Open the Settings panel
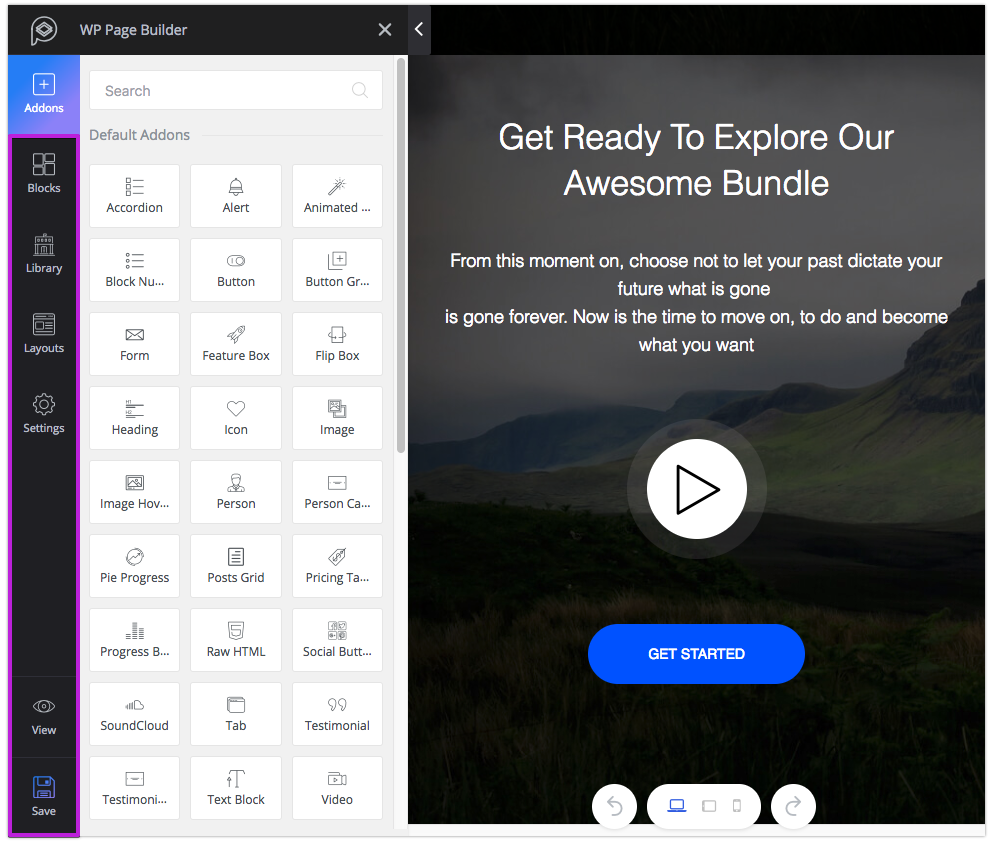This screenshot has height=847, width=990. pyautogui.click(x=44, y=414)
